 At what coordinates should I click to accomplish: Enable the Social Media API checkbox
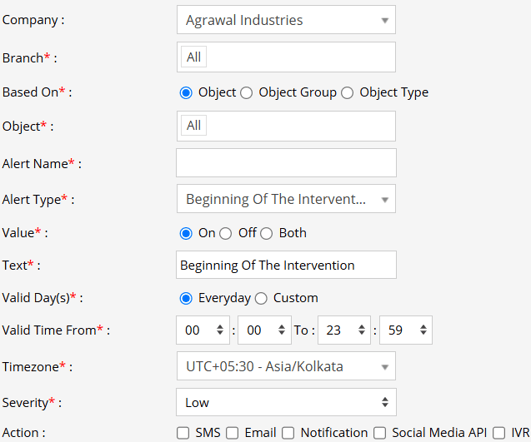pyautogui.click(x=380, y=433)
